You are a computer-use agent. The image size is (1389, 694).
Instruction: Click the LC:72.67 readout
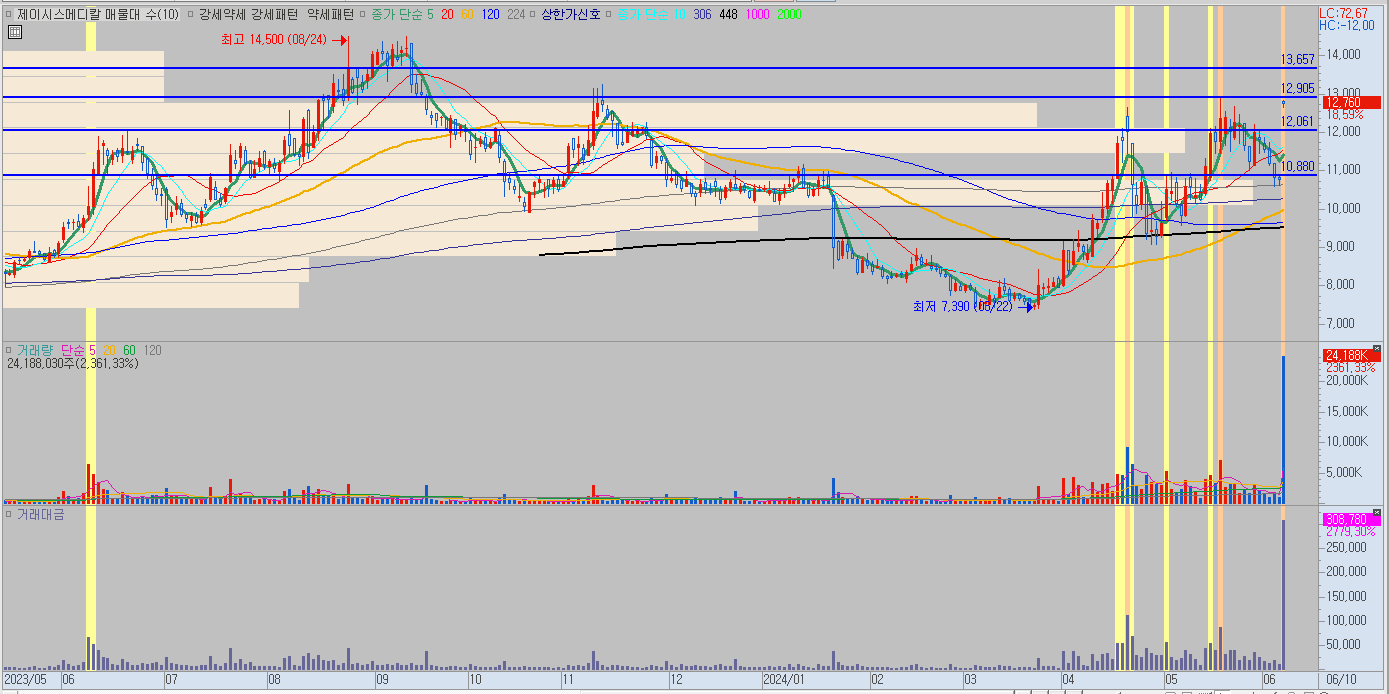click(1344, 12)
